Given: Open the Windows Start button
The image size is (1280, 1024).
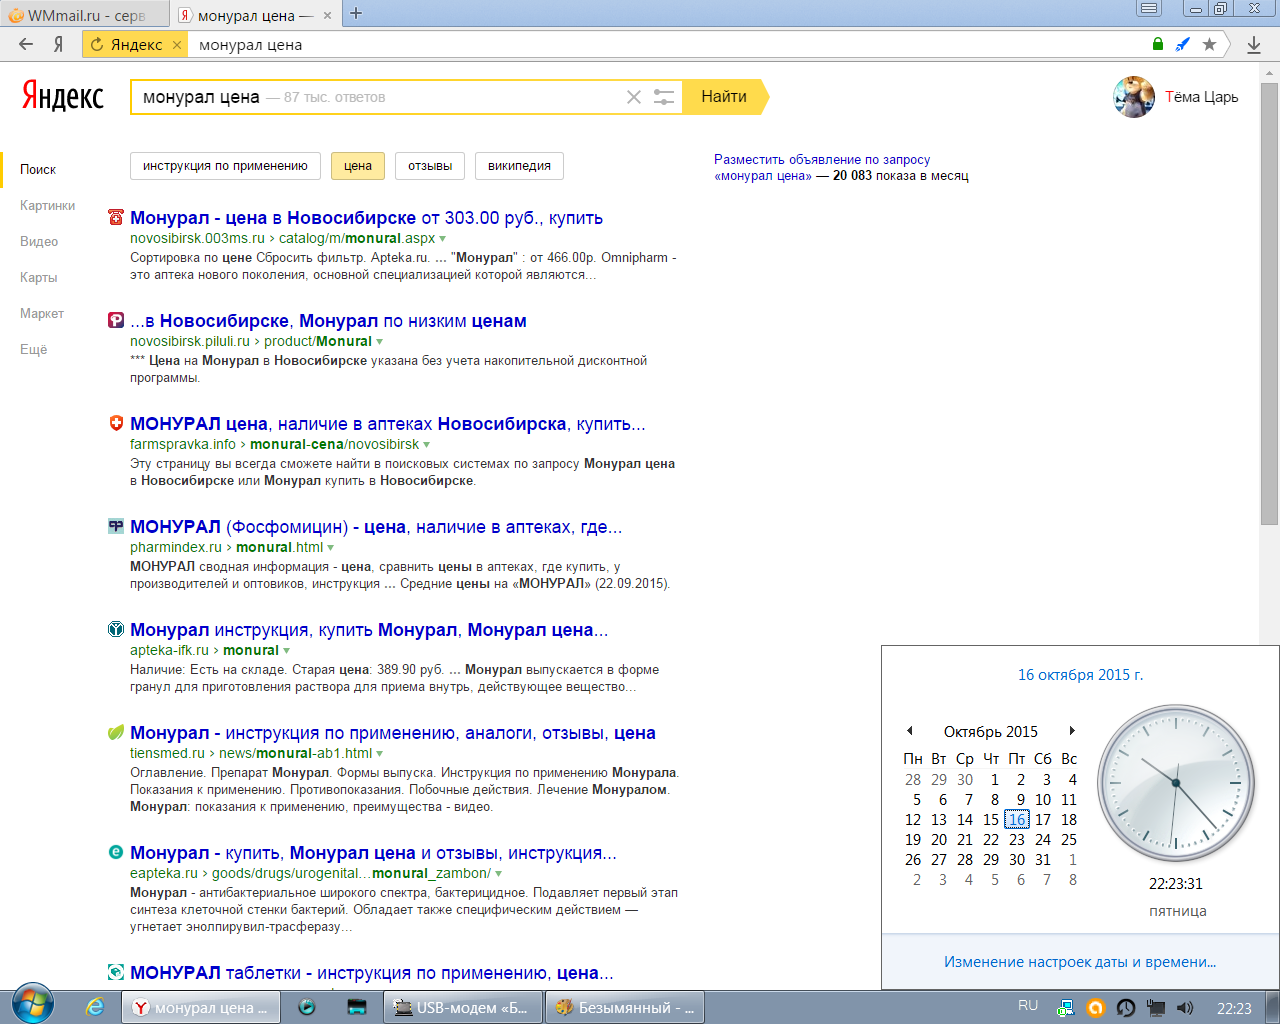Looking at the screenshot, I should coord(33,1004).
